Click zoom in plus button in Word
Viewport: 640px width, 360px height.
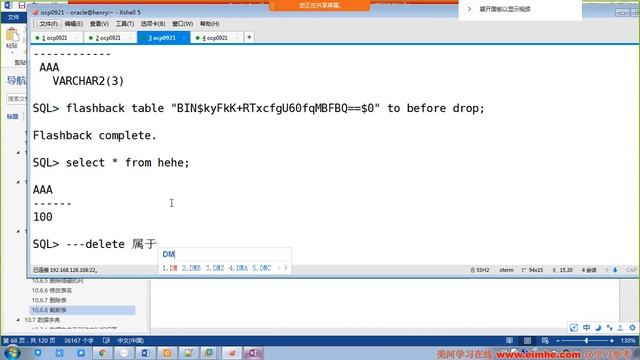coord(612,340)
